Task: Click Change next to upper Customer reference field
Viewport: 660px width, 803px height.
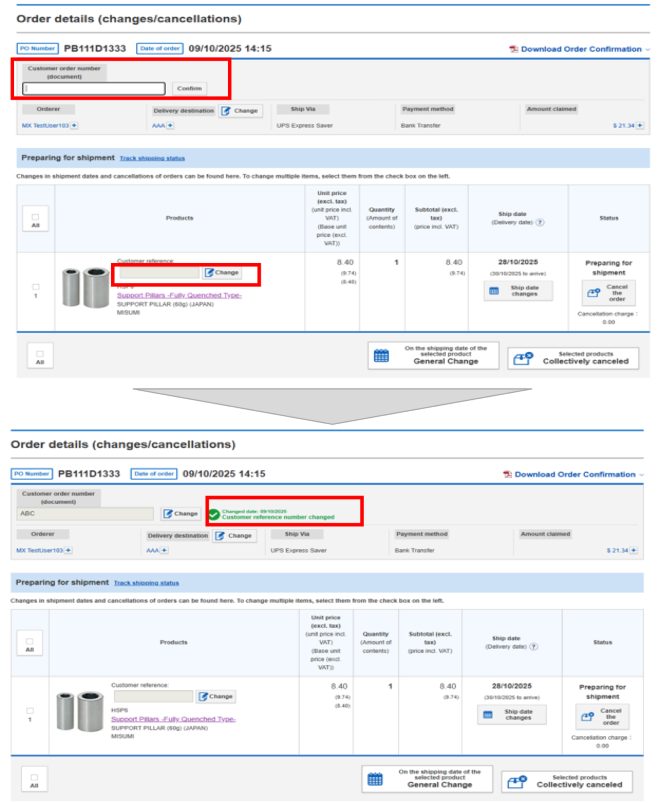Action: [222, 272]
